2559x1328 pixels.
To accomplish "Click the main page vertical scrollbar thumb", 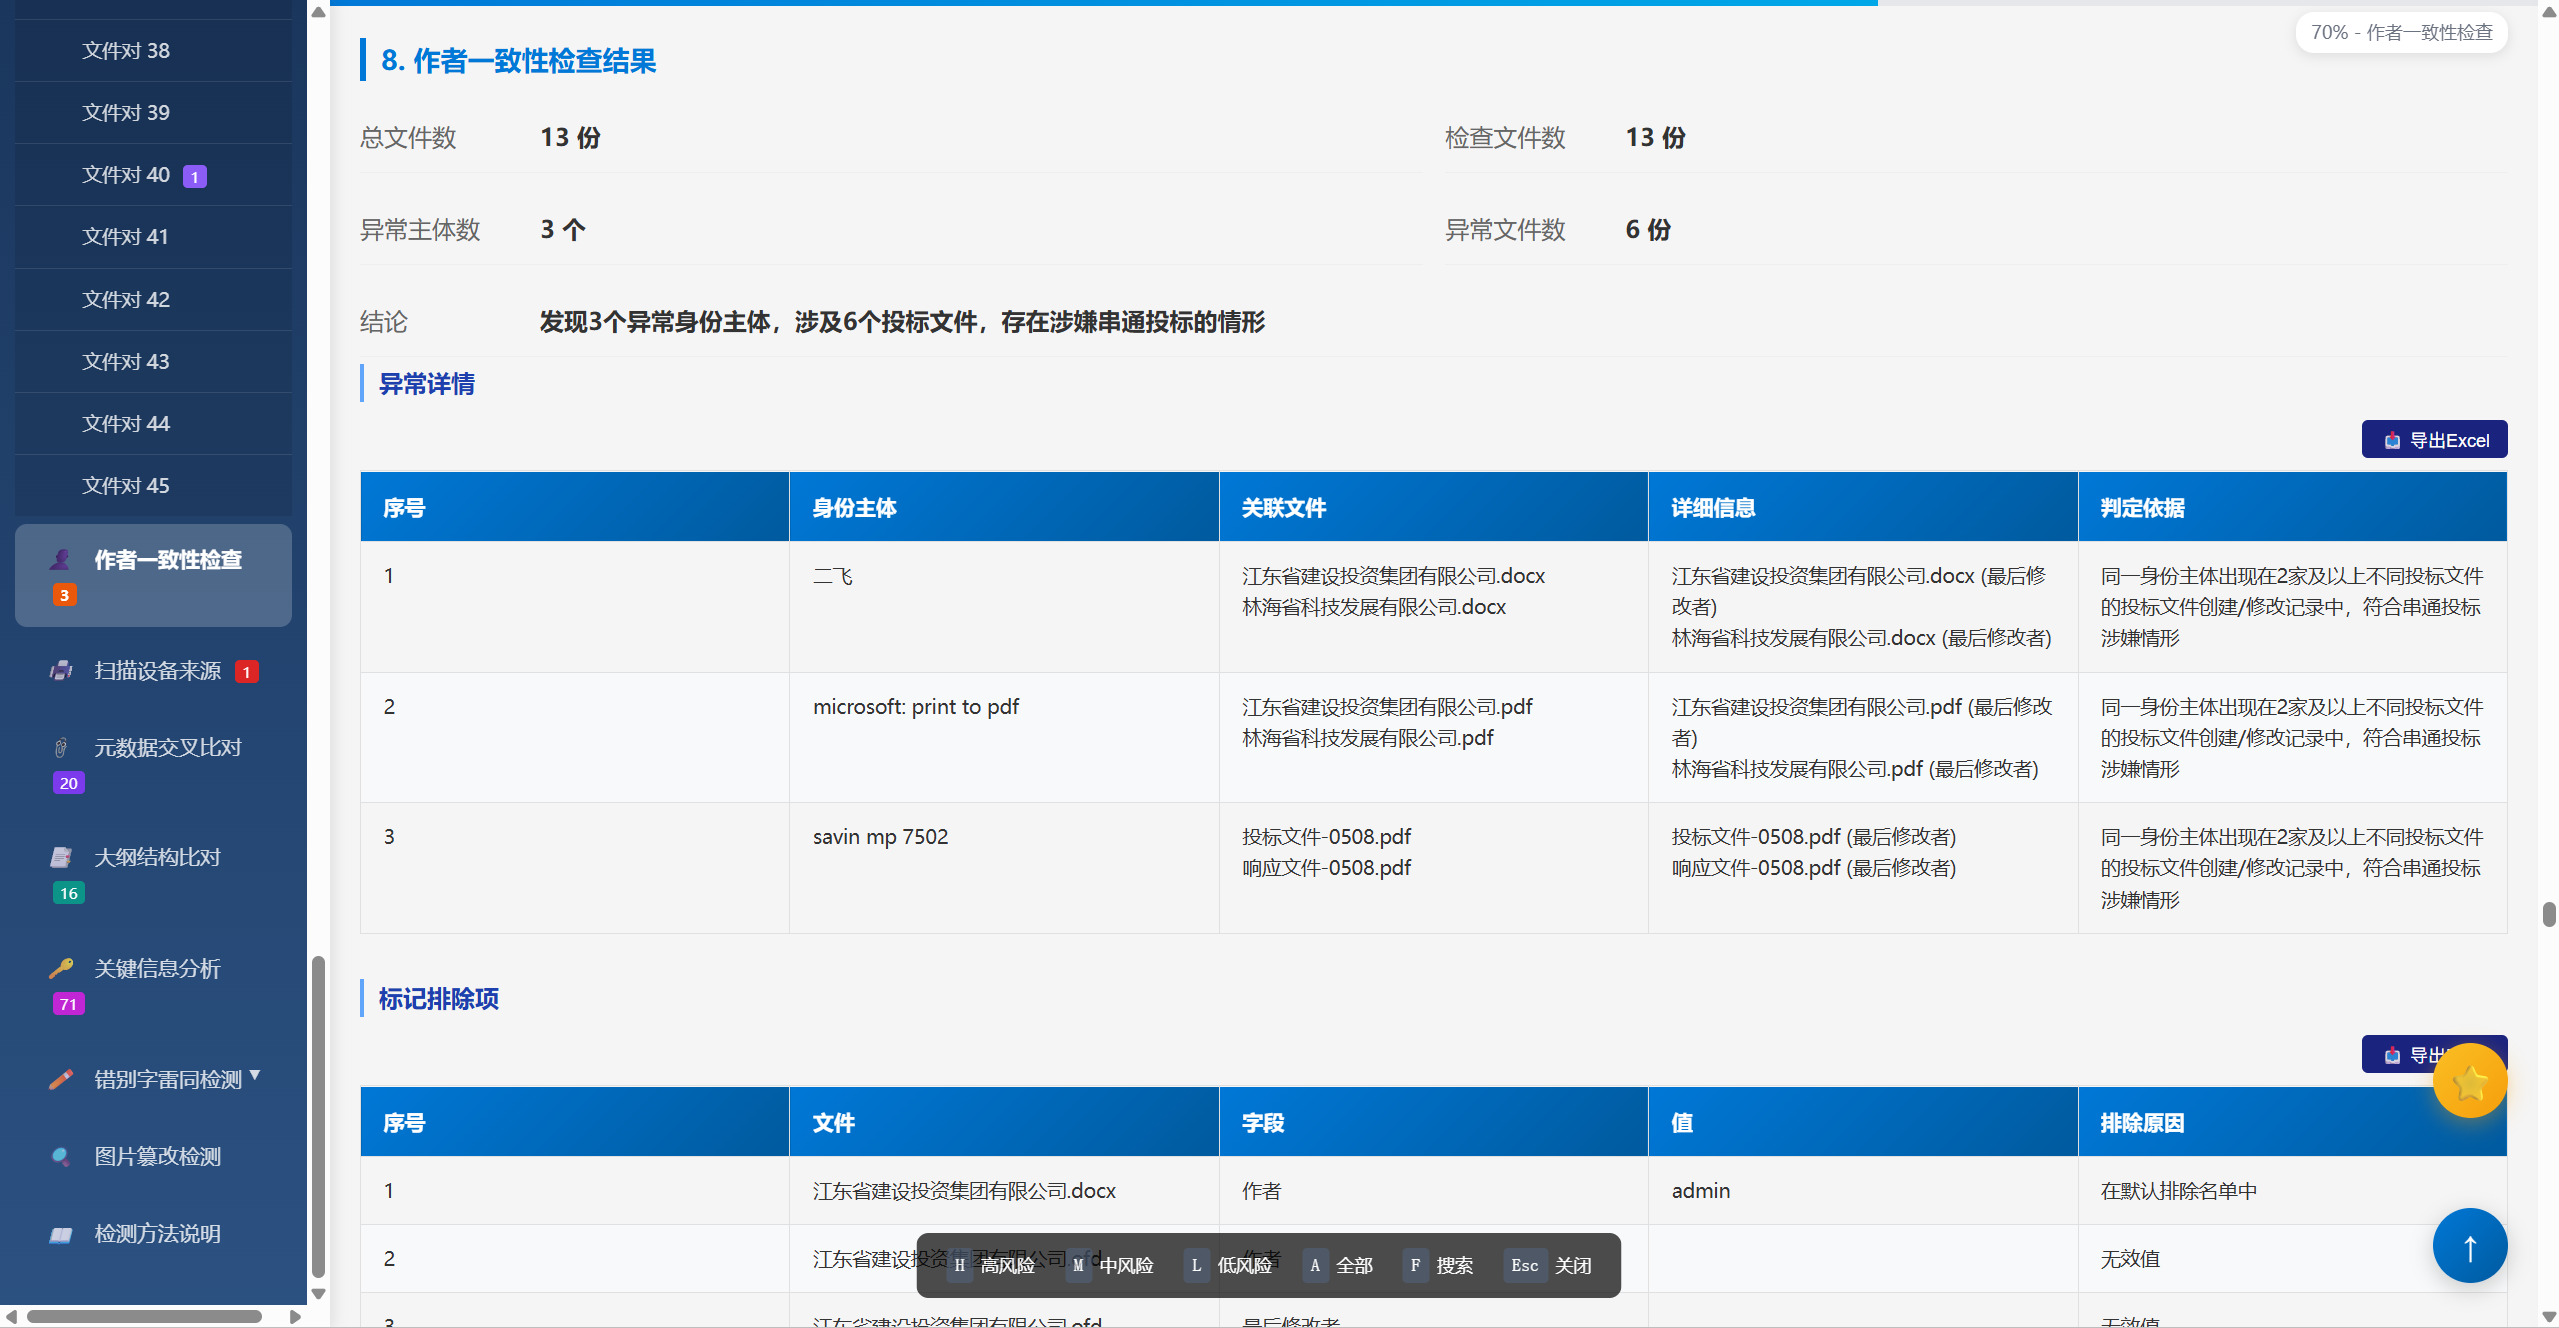I will (2549, 914).
